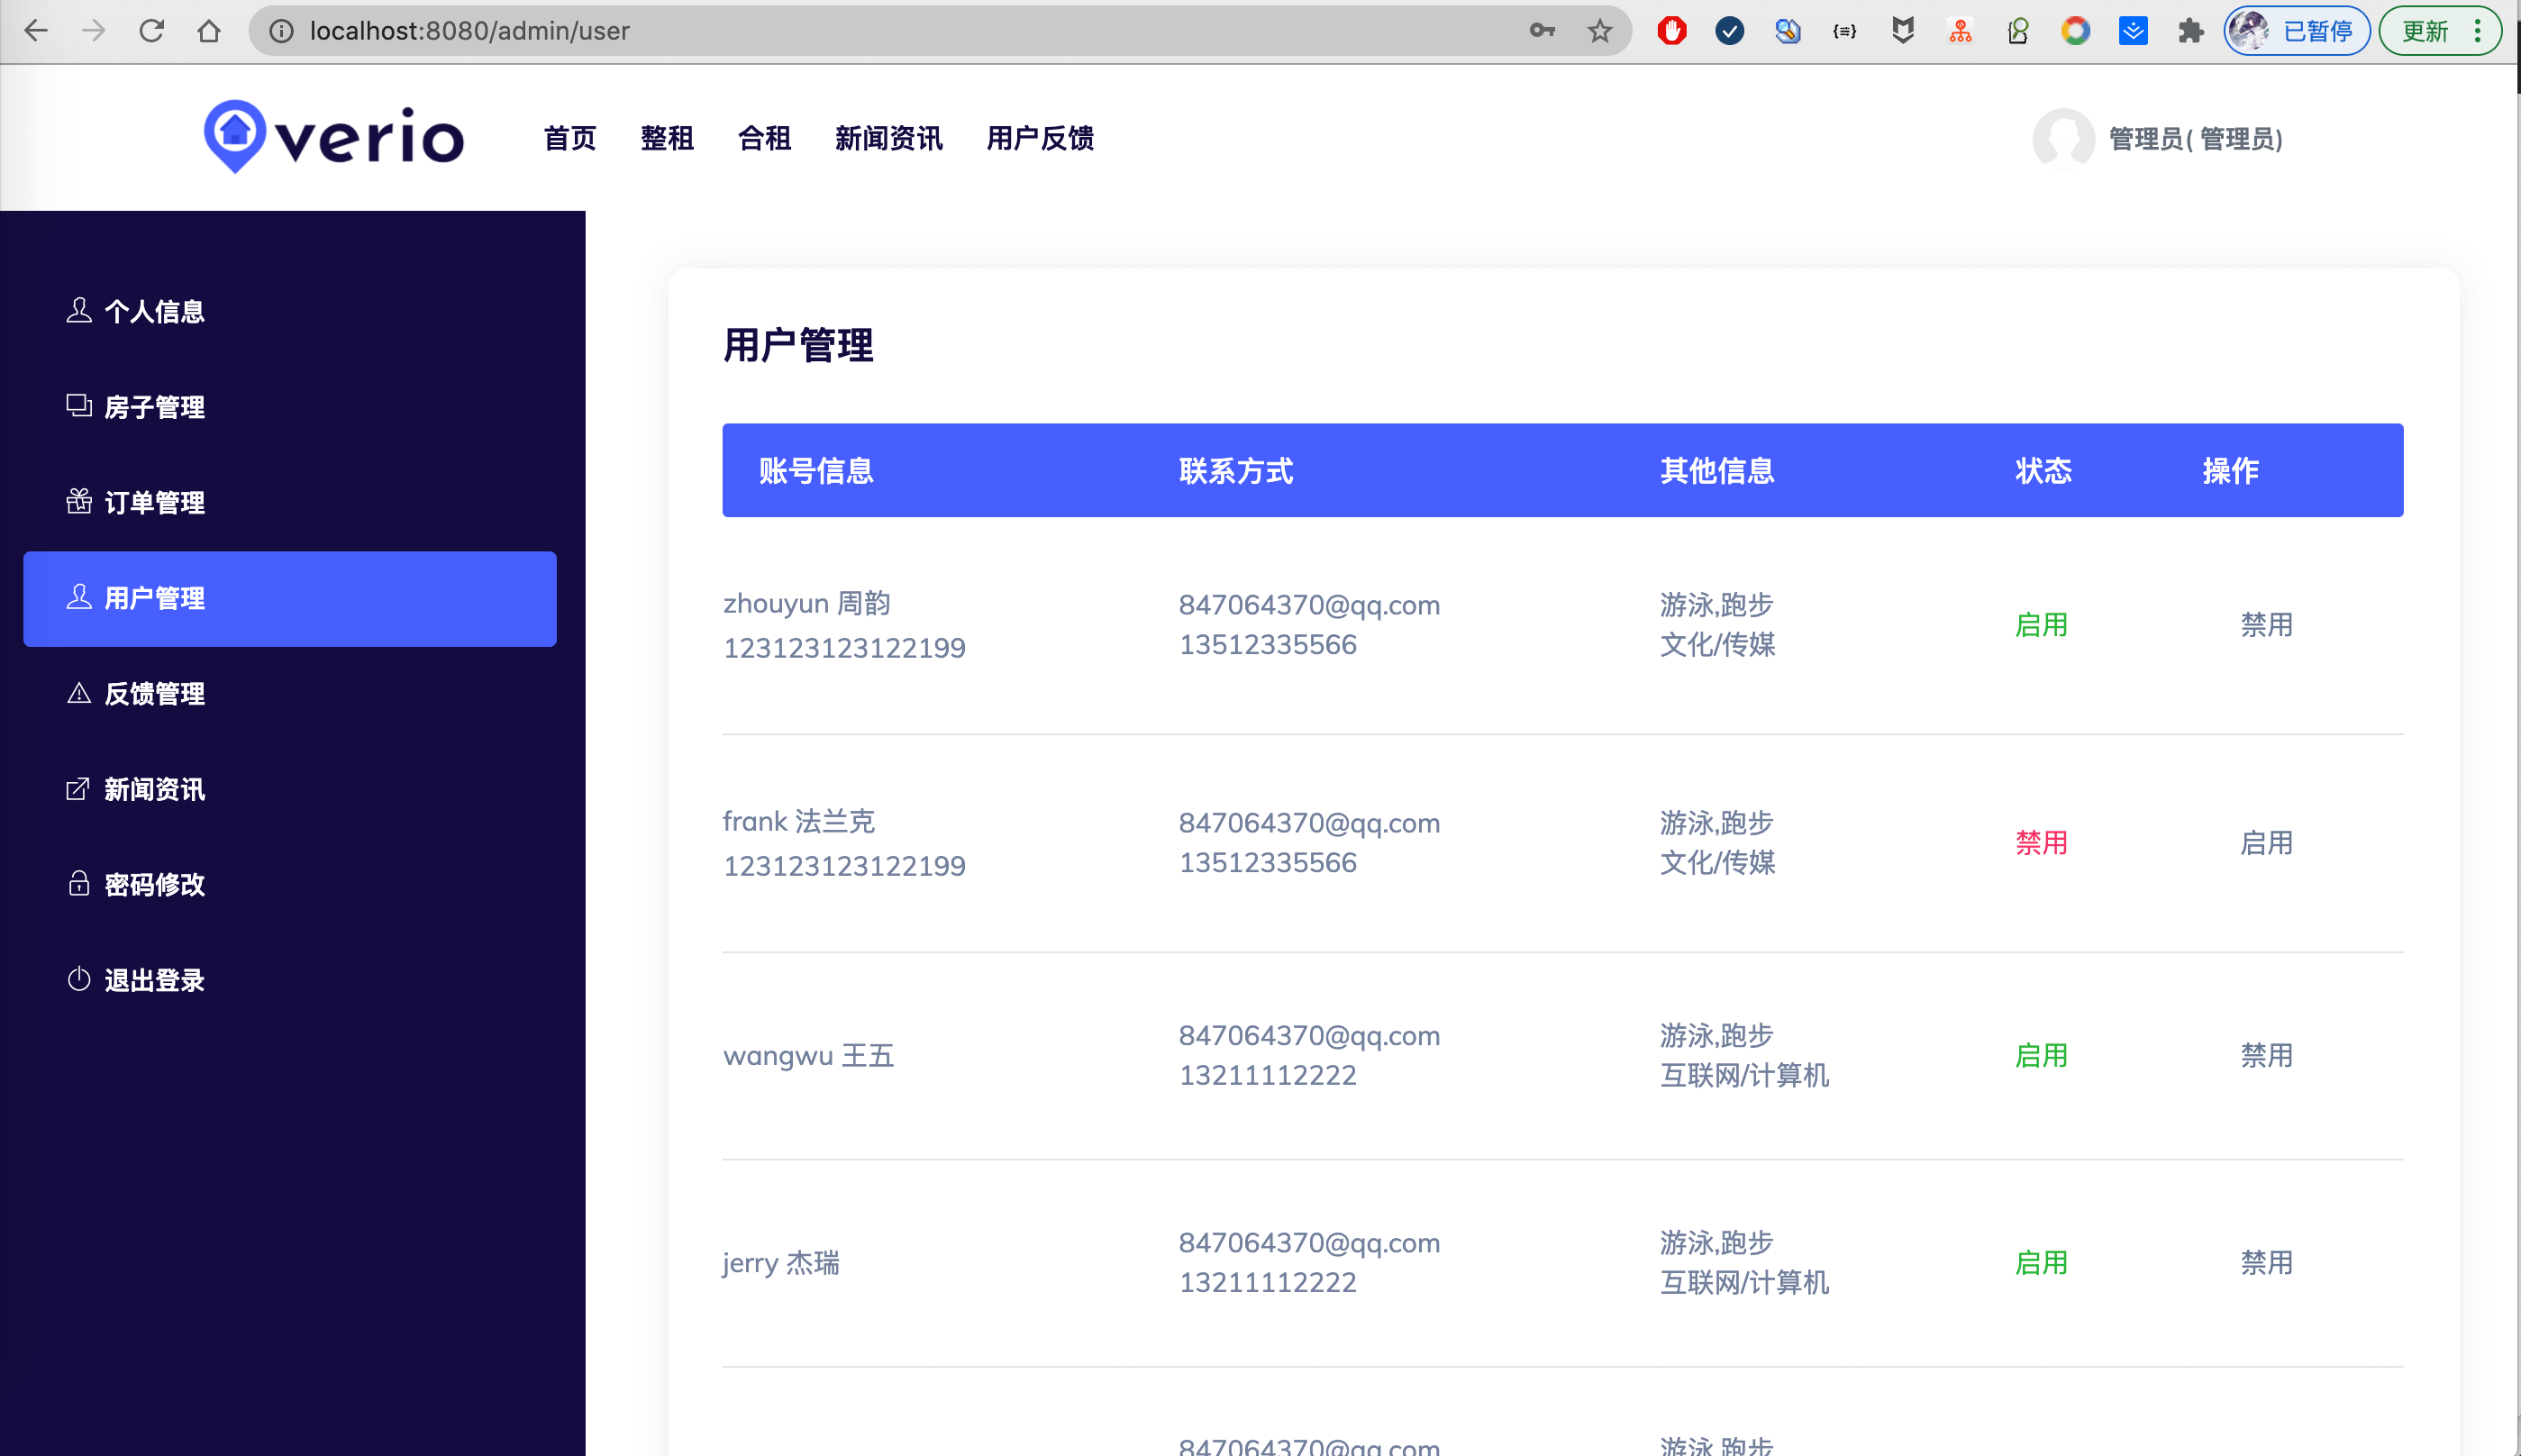The height and width of the screenshot is (1456, 2521).
Task: Open 密码修改 in the sidebar
Action: [154, 884]
